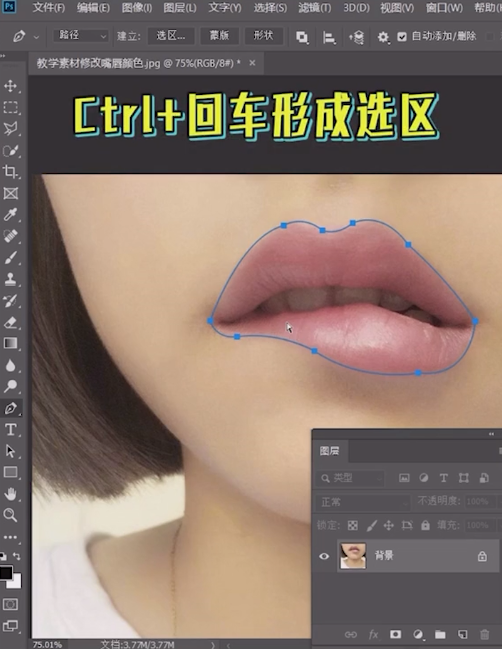Click the Path Alignment icon
This screenshot has width=502, height=649.
[x=329, y=38]
